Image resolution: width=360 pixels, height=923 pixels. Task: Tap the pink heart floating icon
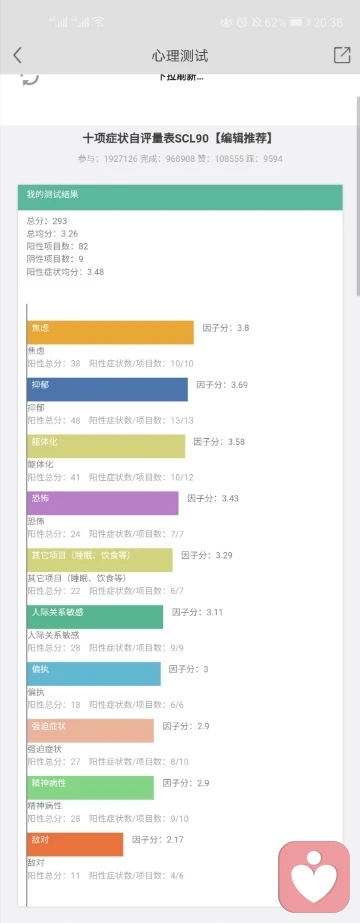tap(314, 876)
